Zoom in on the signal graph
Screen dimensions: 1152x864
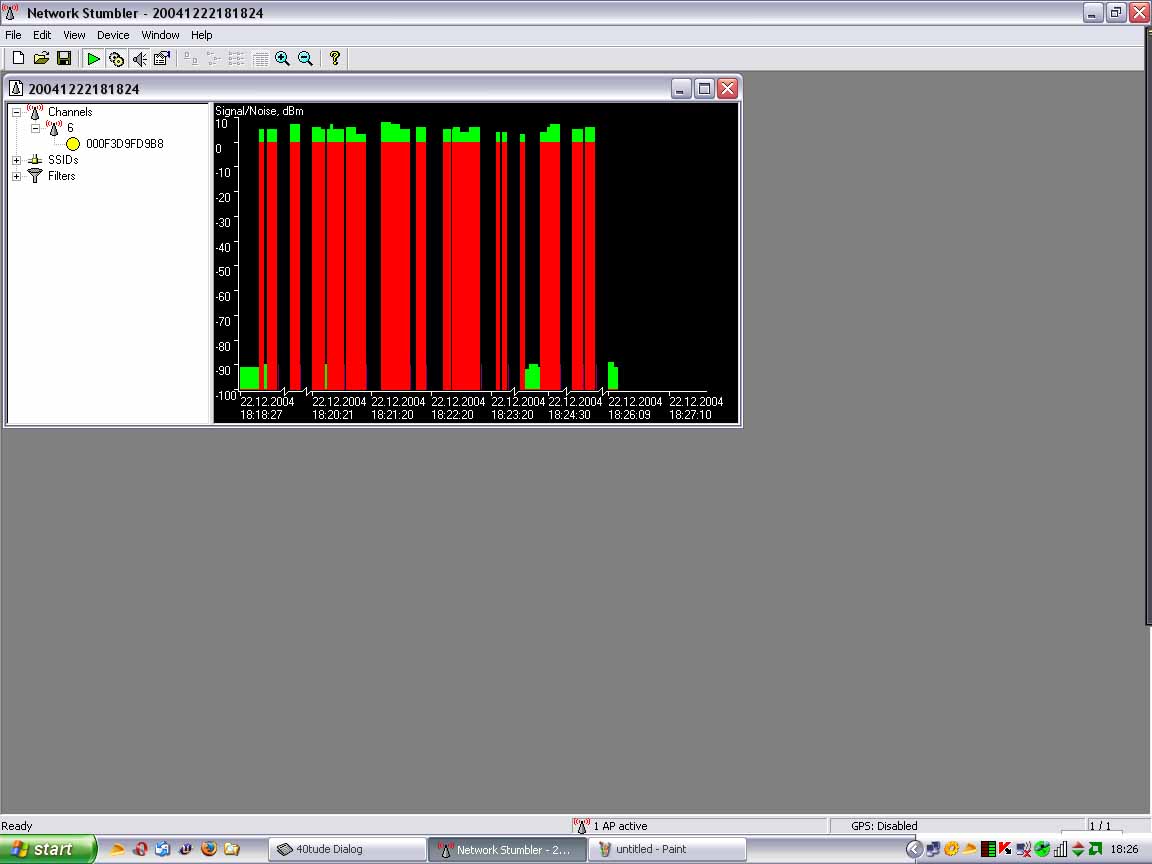283,59
